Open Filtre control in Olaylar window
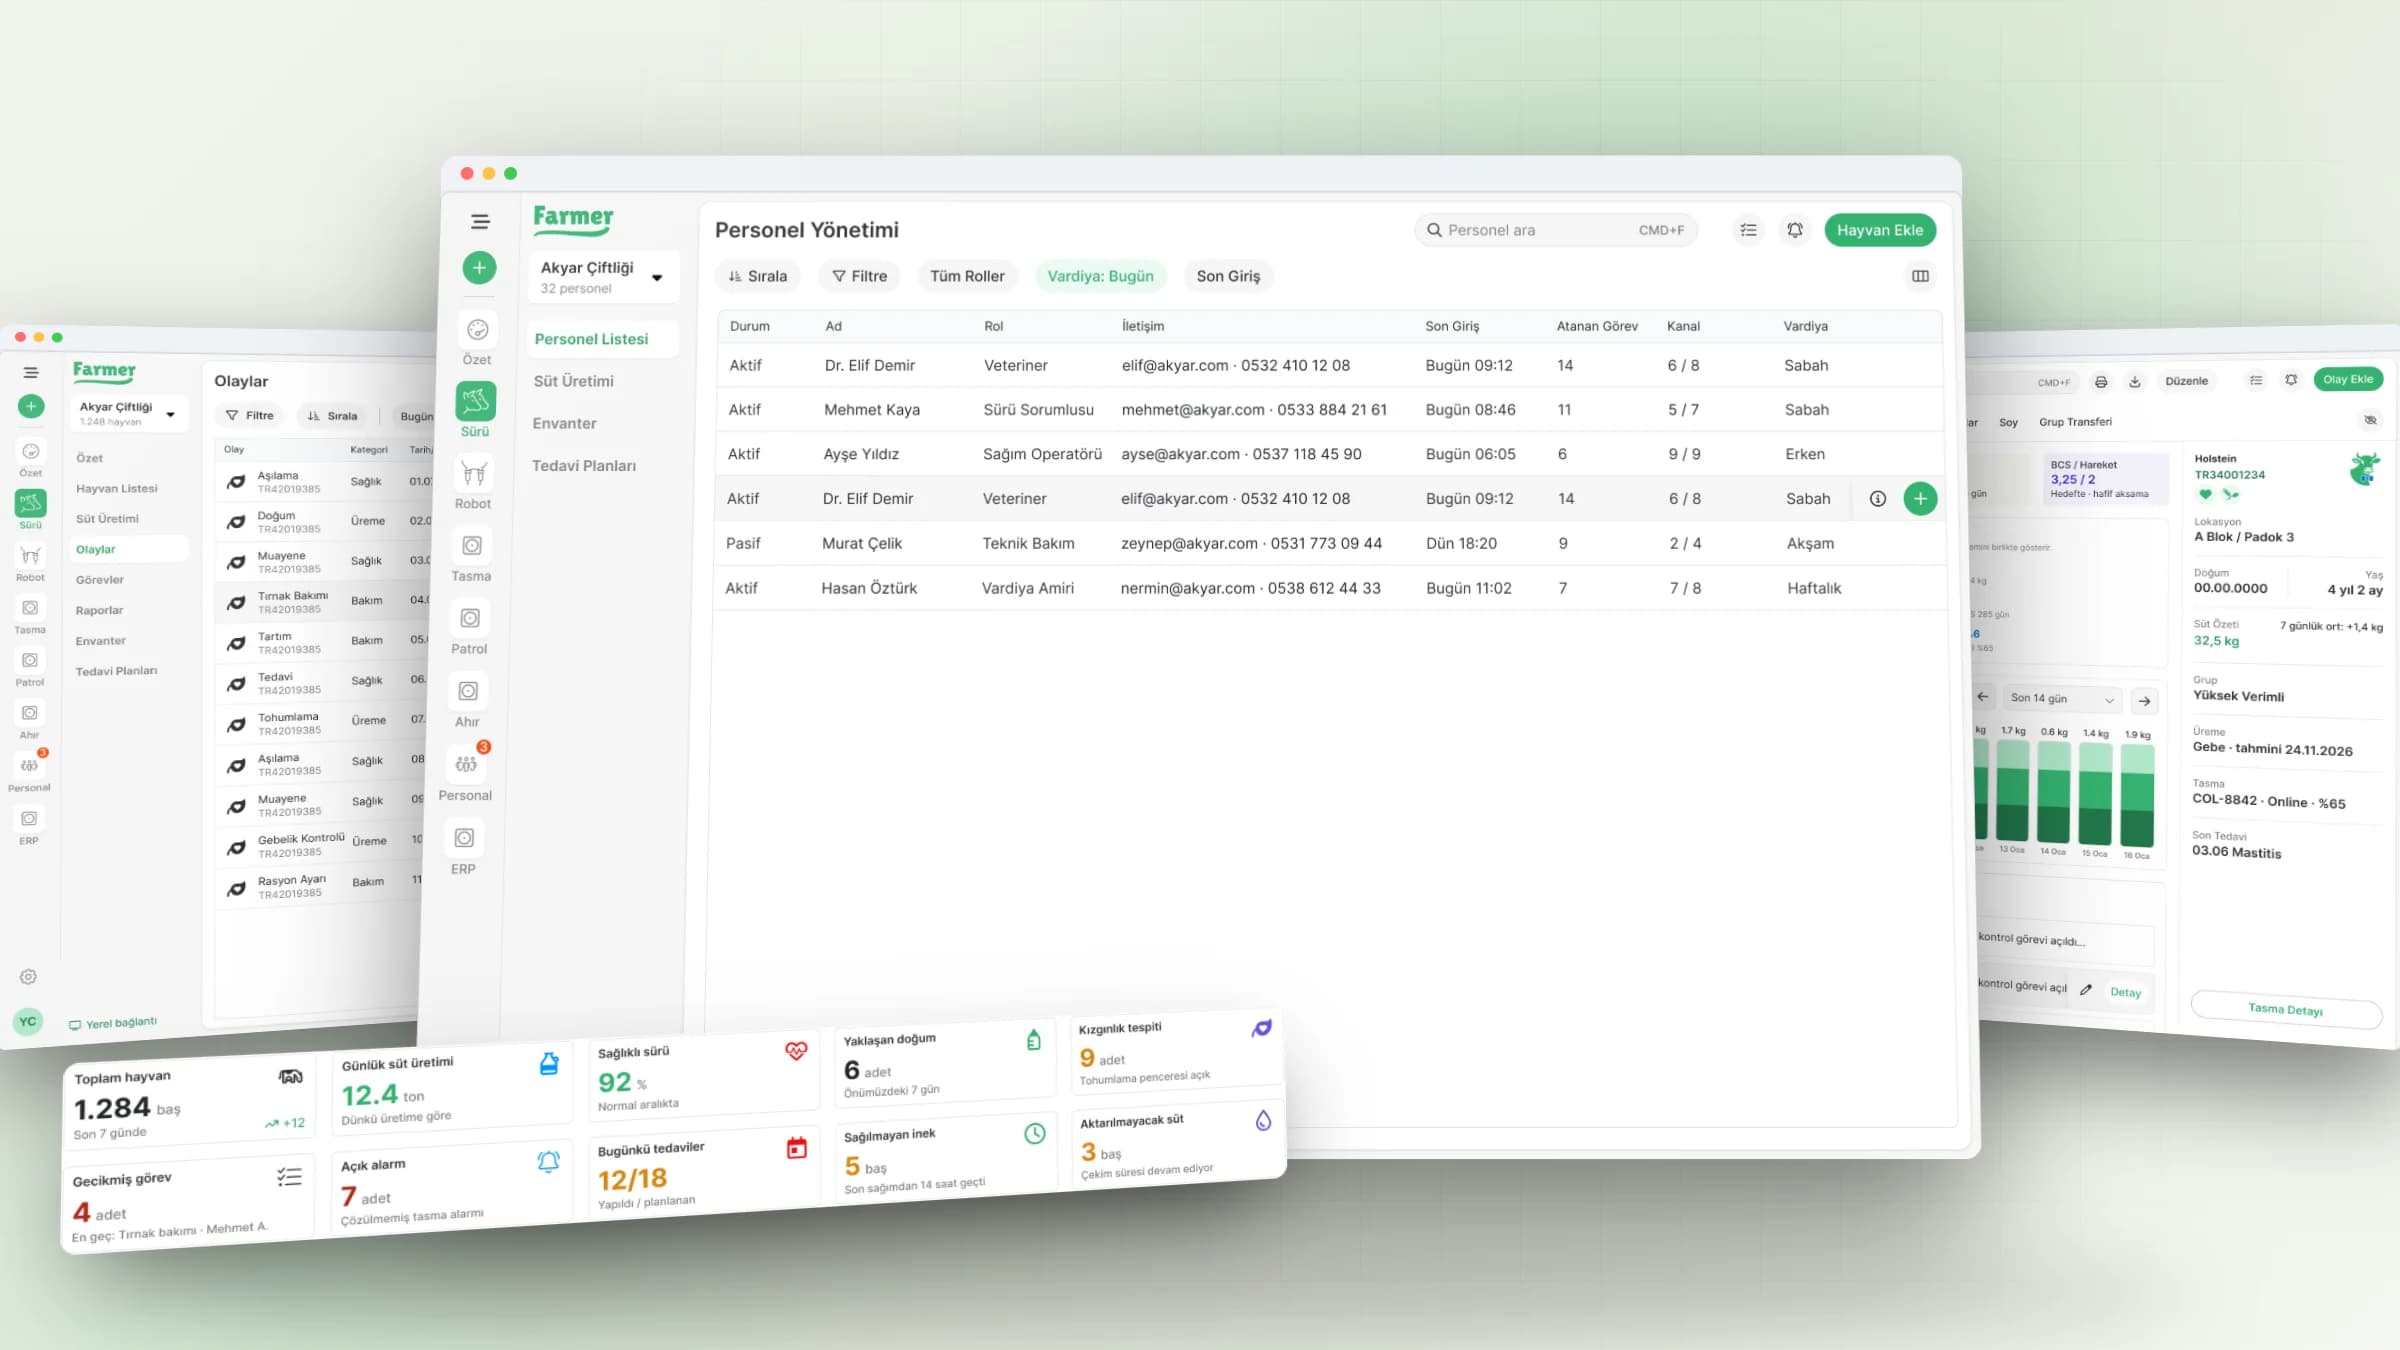The height and width of the screenshot is (1350, 2400). 250,416
